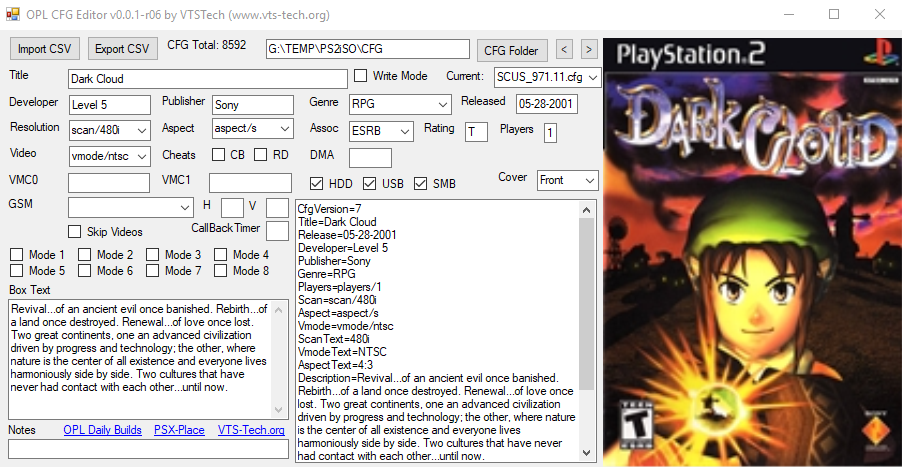This screenshot has height=467, width=902.
Task: Click the CFG preview scrollbar down arrow
Action: (586, 453)
